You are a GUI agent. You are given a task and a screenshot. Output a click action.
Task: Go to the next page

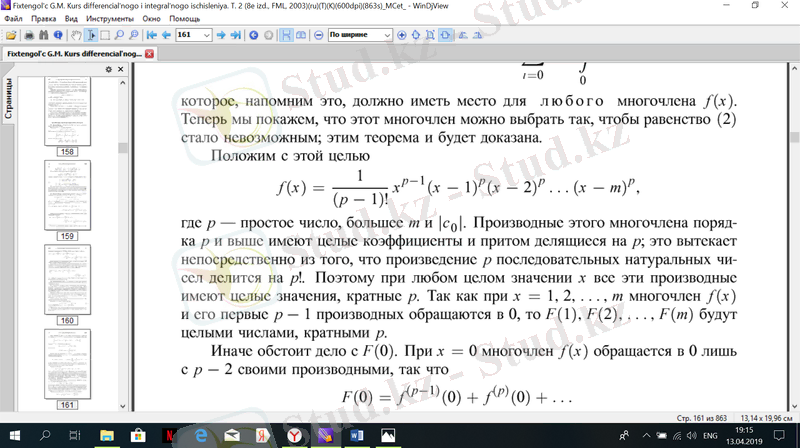(x=221, y=35)
